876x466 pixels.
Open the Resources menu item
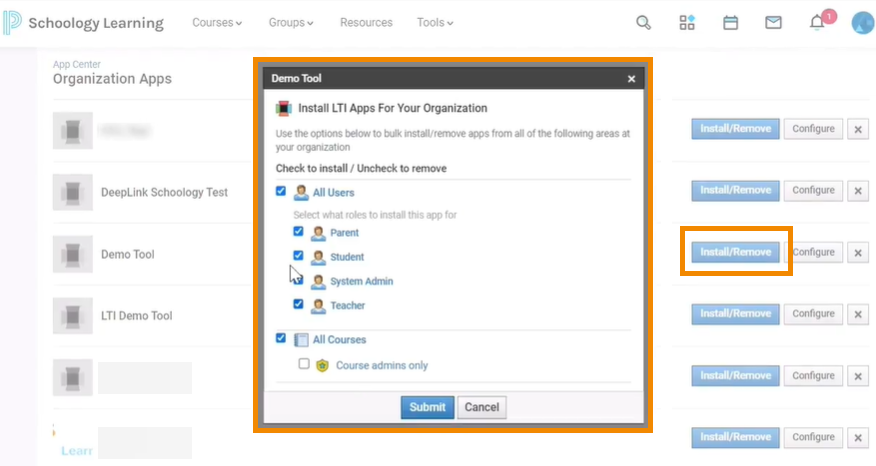[x=366, y=23]
